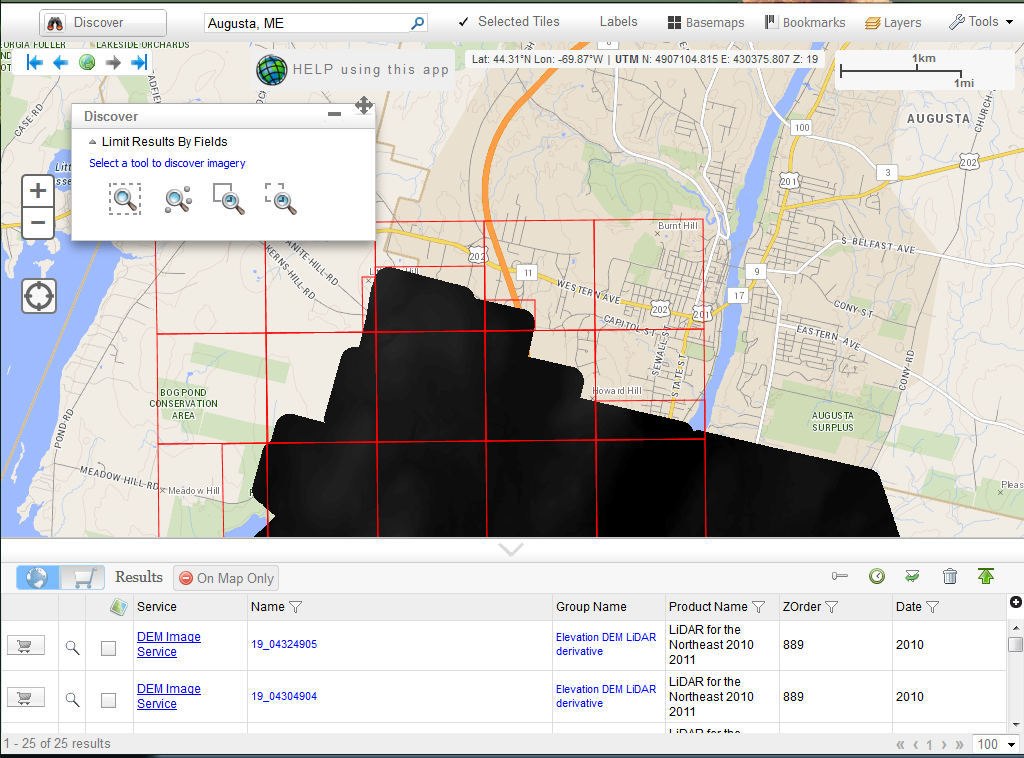
Task: Switch to the globe results tab
Action: [x=37, y=578]
